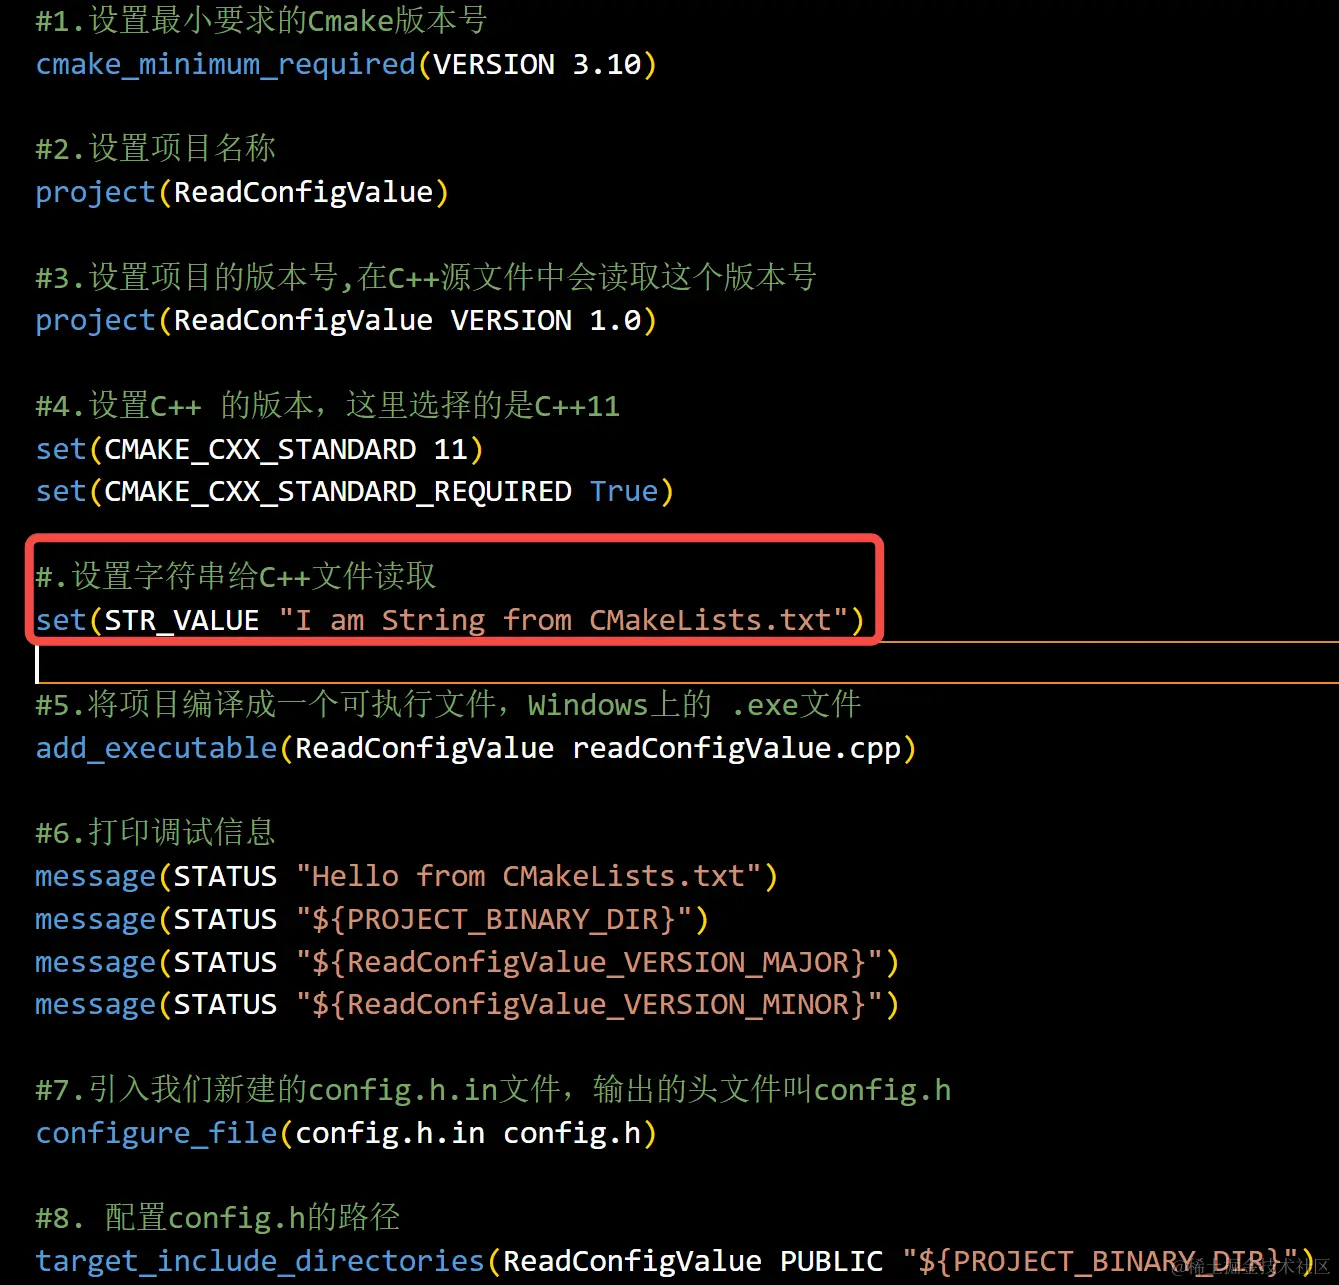Click the cmake_minimum_required command
This screenshot has width=1339, height=1285.
point(225,64)
